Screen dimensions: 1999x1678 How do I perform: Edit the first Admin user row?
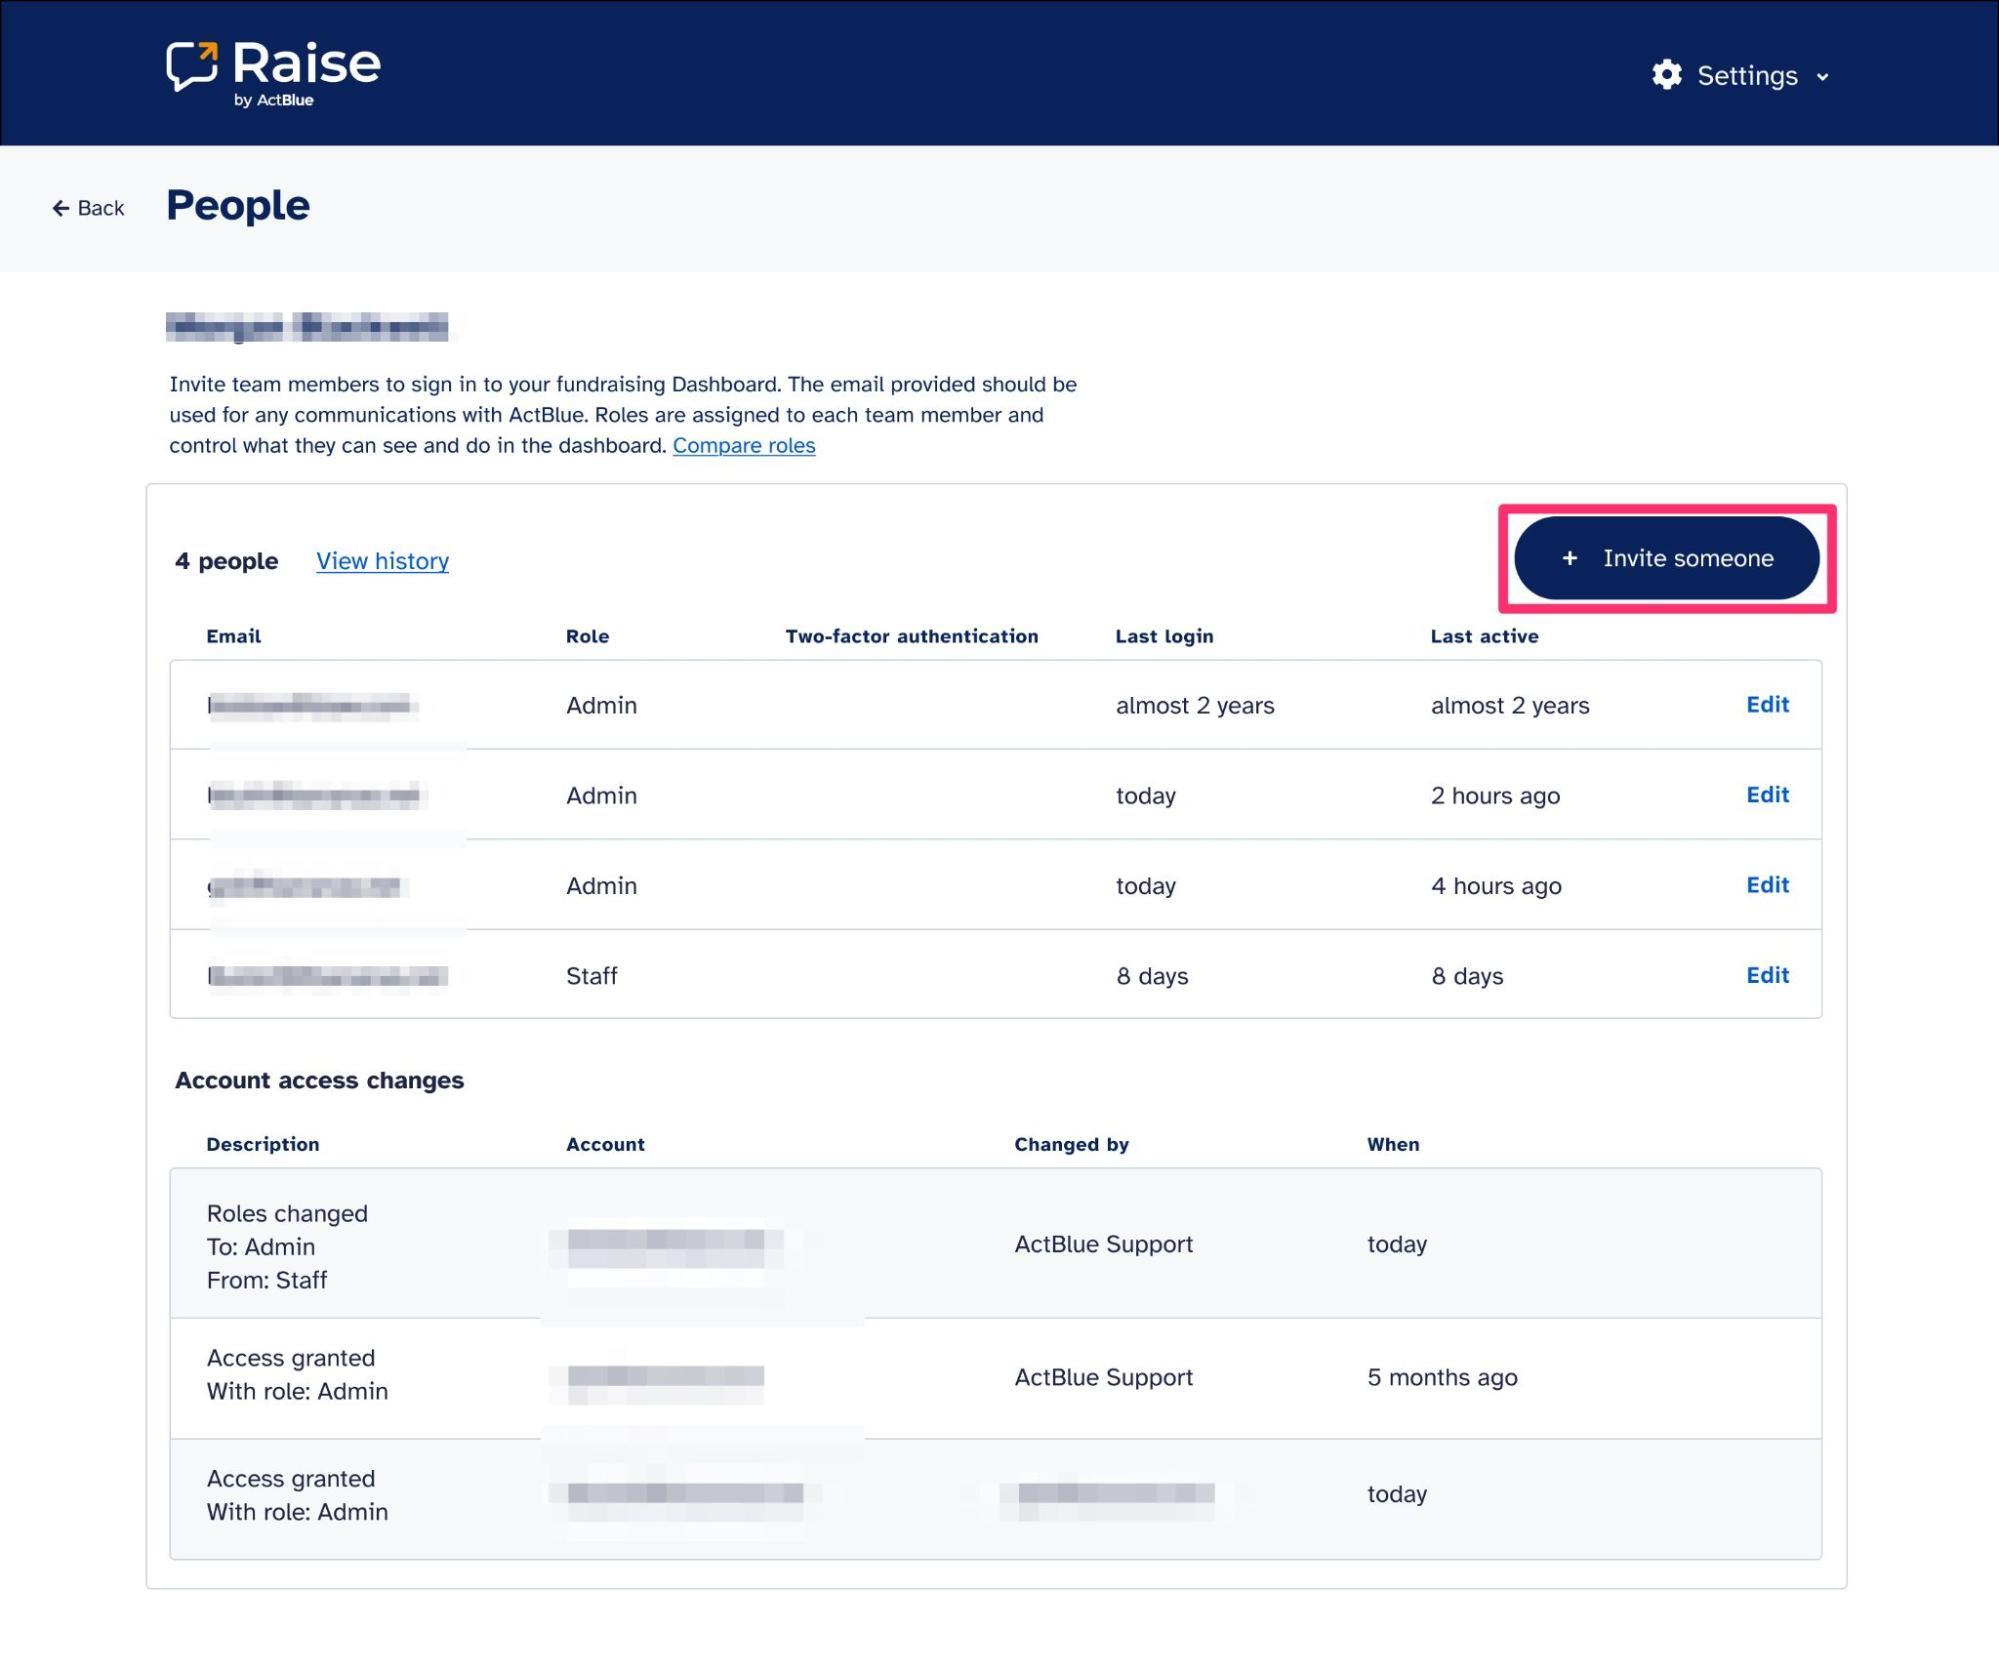(1766, 704)
